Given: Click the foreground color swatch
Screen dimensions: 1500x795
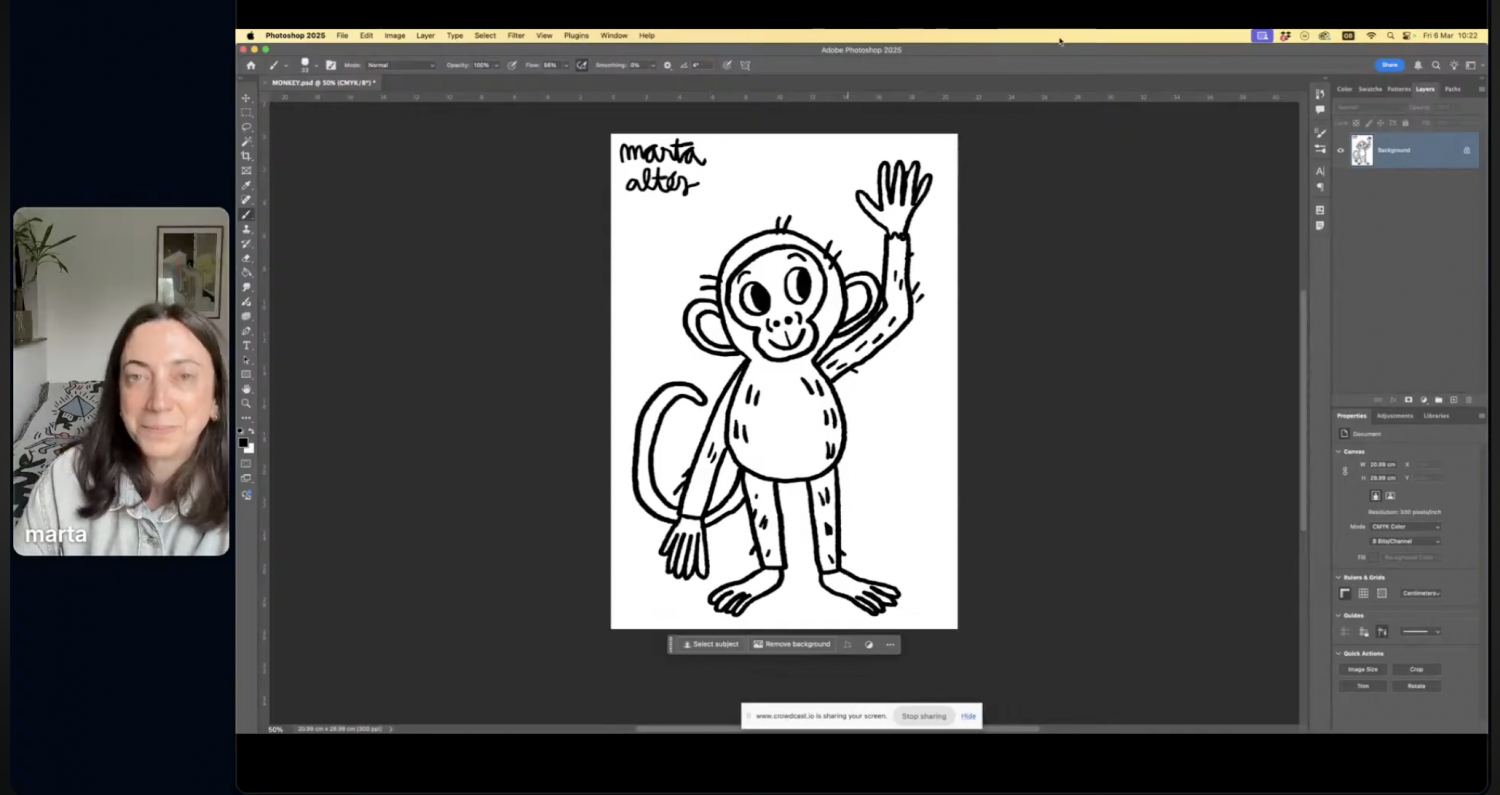Looking at the screenshot, I should tap(243, 442).
